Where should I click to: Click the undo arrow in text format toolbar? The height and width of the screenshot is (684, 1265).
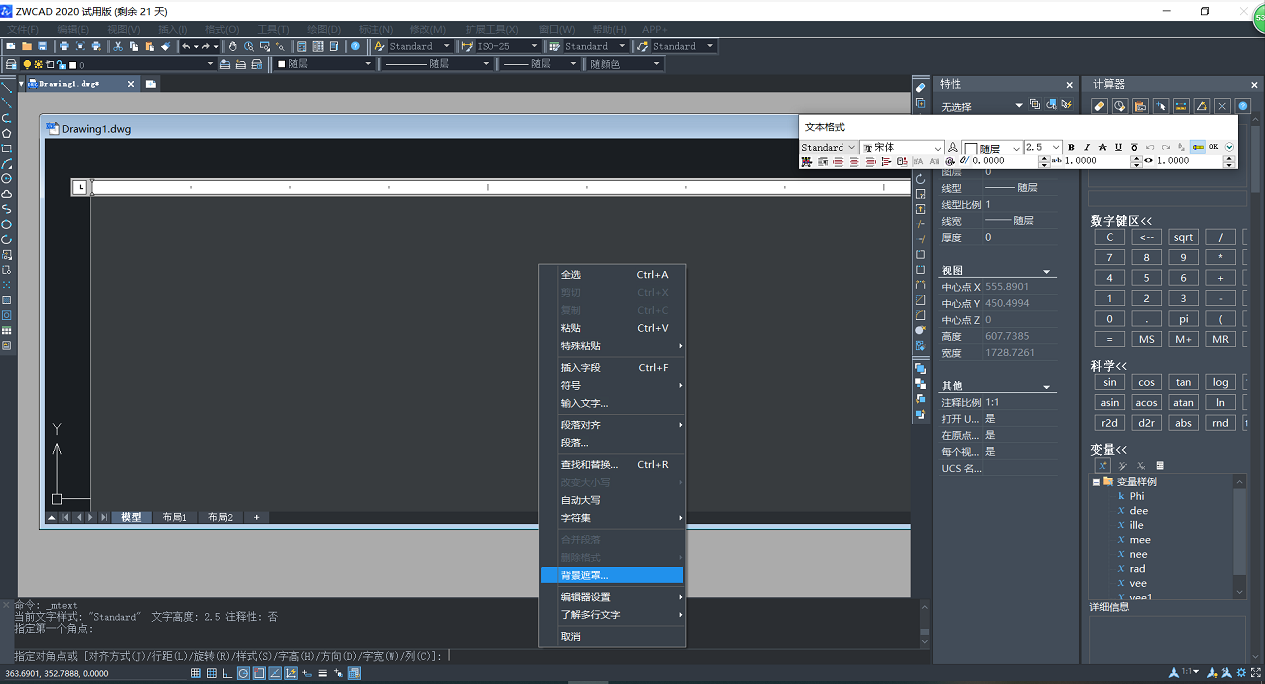(1149, 147)
